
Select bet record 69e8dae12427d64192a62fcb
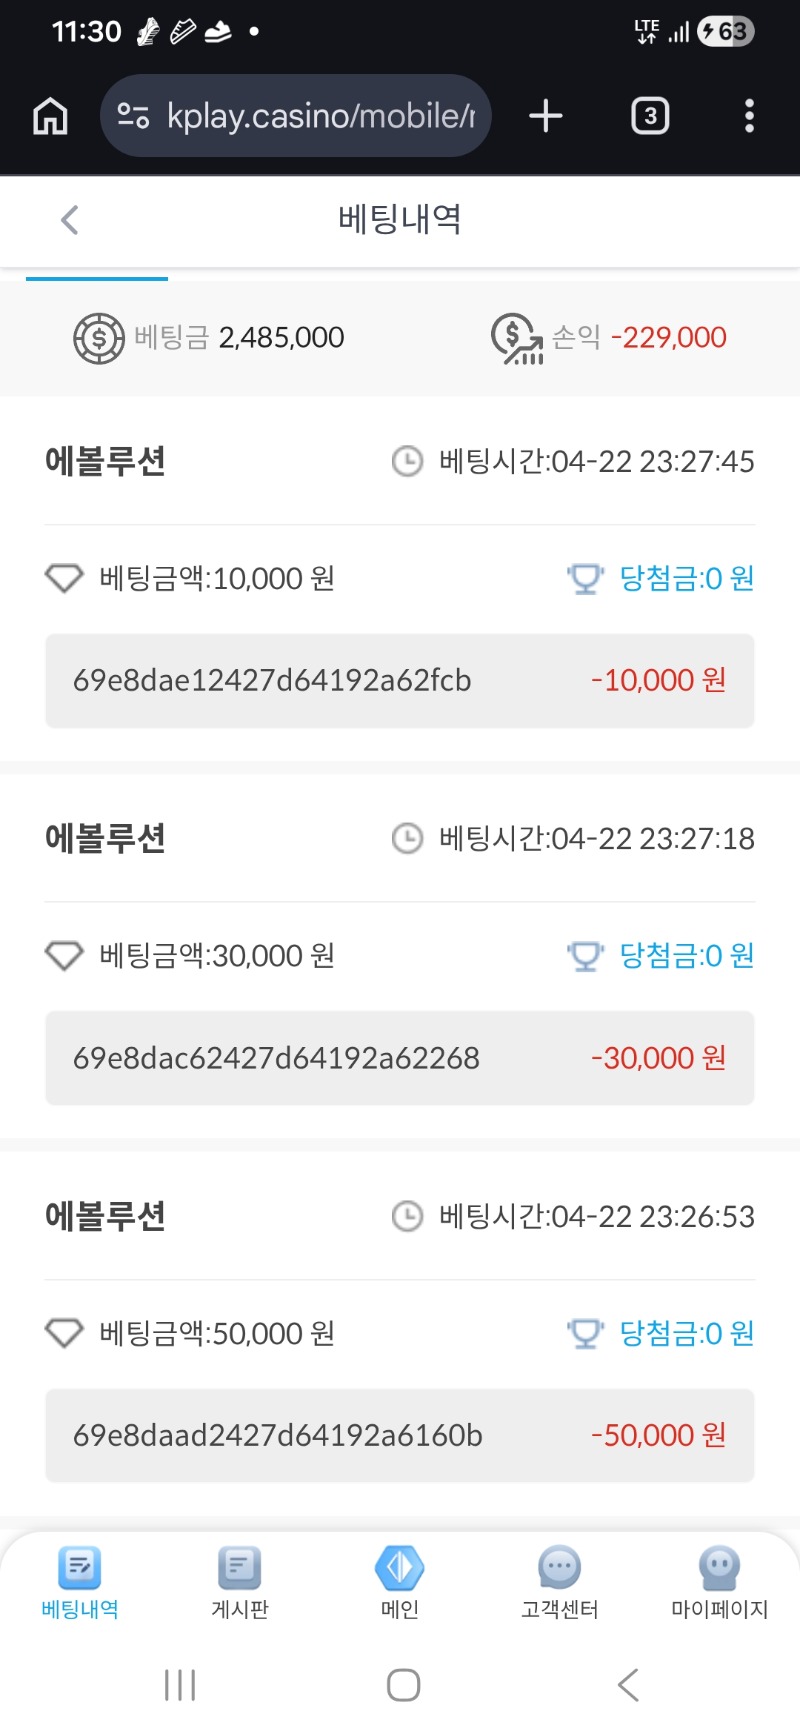272,681
